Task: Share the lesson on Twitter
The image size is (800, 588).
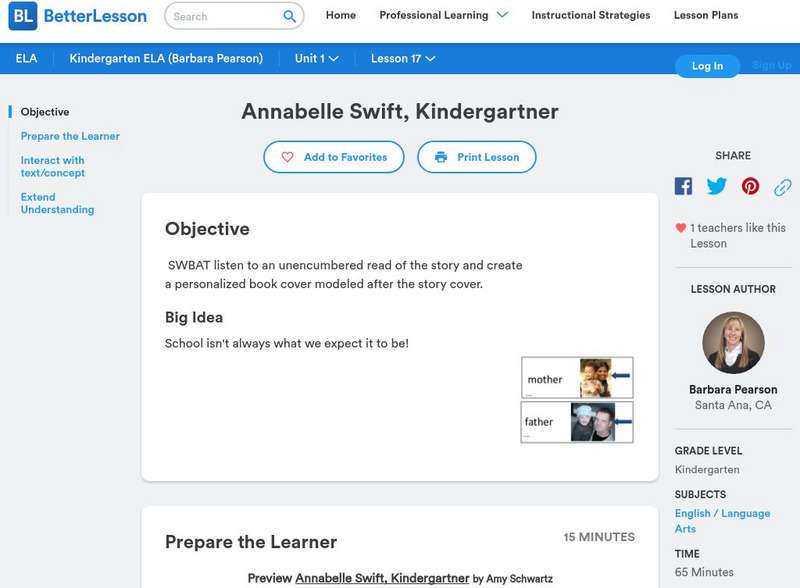Action: [x=715, y=185]
